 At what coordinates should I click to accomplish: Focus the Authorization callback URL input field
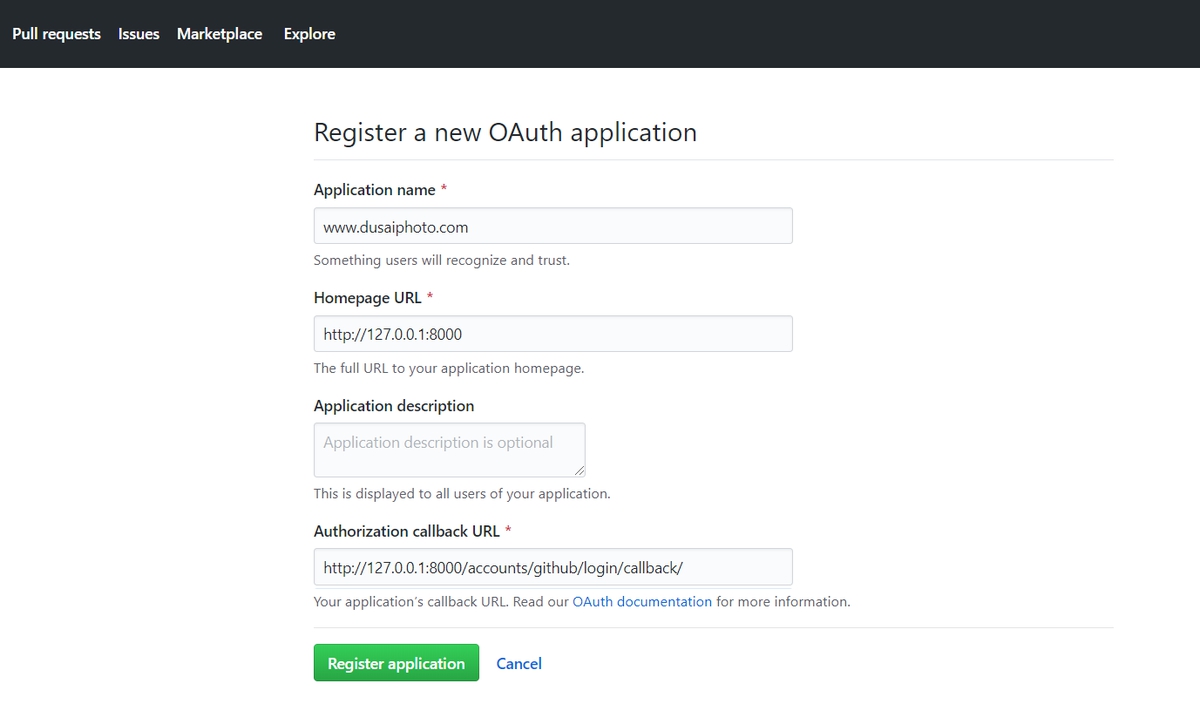[x=553, y=567]
